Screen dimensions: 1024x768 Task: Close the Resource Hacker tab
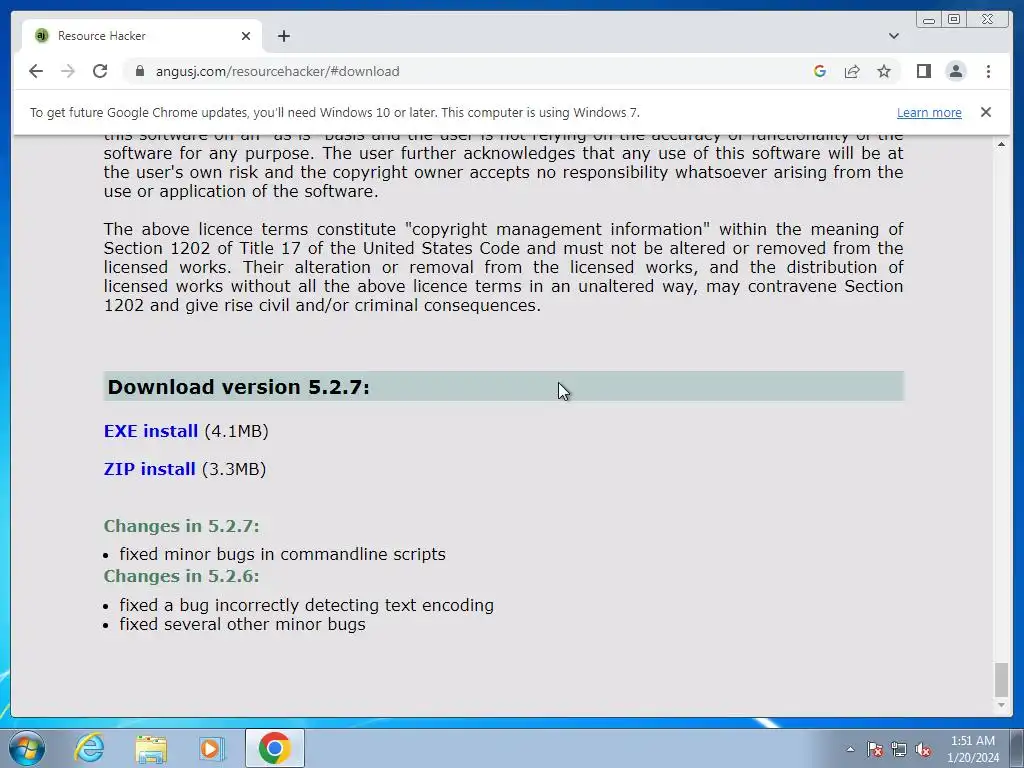click(x=246, y=36)
